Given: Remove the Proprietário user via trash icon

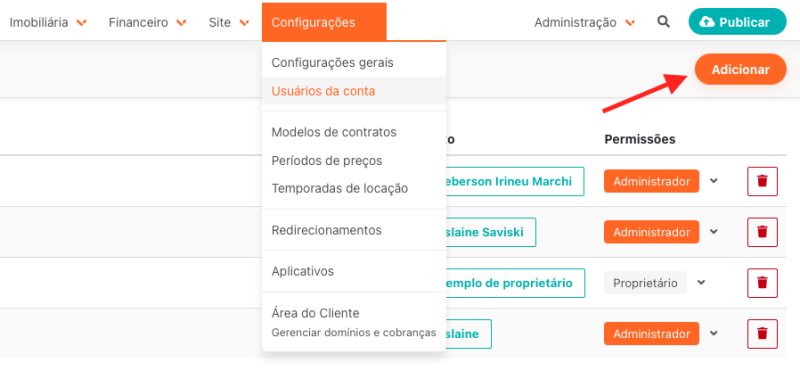Looking at the screenshot, I should [762, 283].
